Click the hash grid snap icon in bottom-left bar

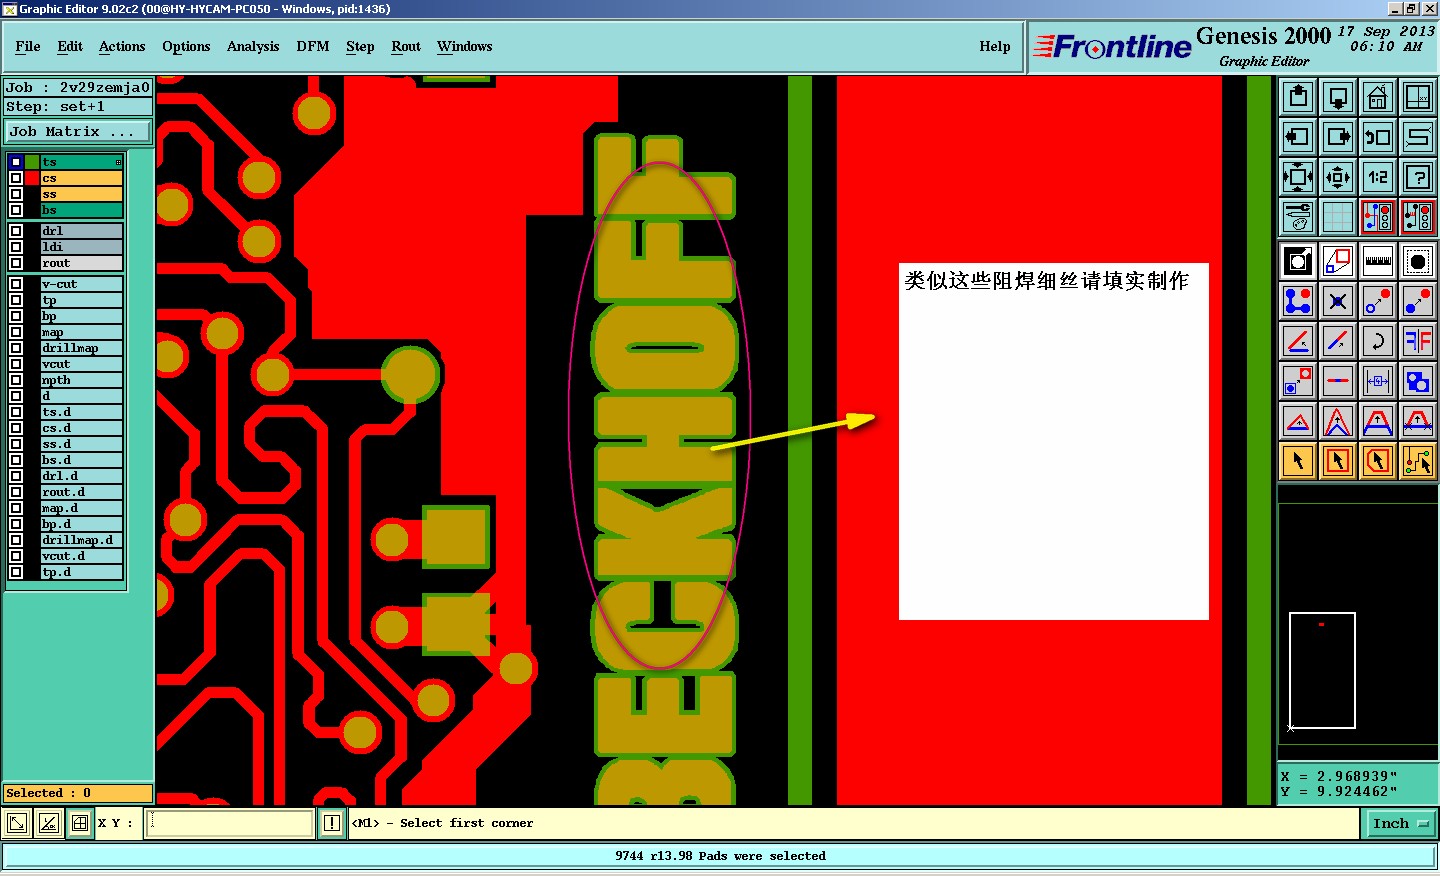pos(80,823)
